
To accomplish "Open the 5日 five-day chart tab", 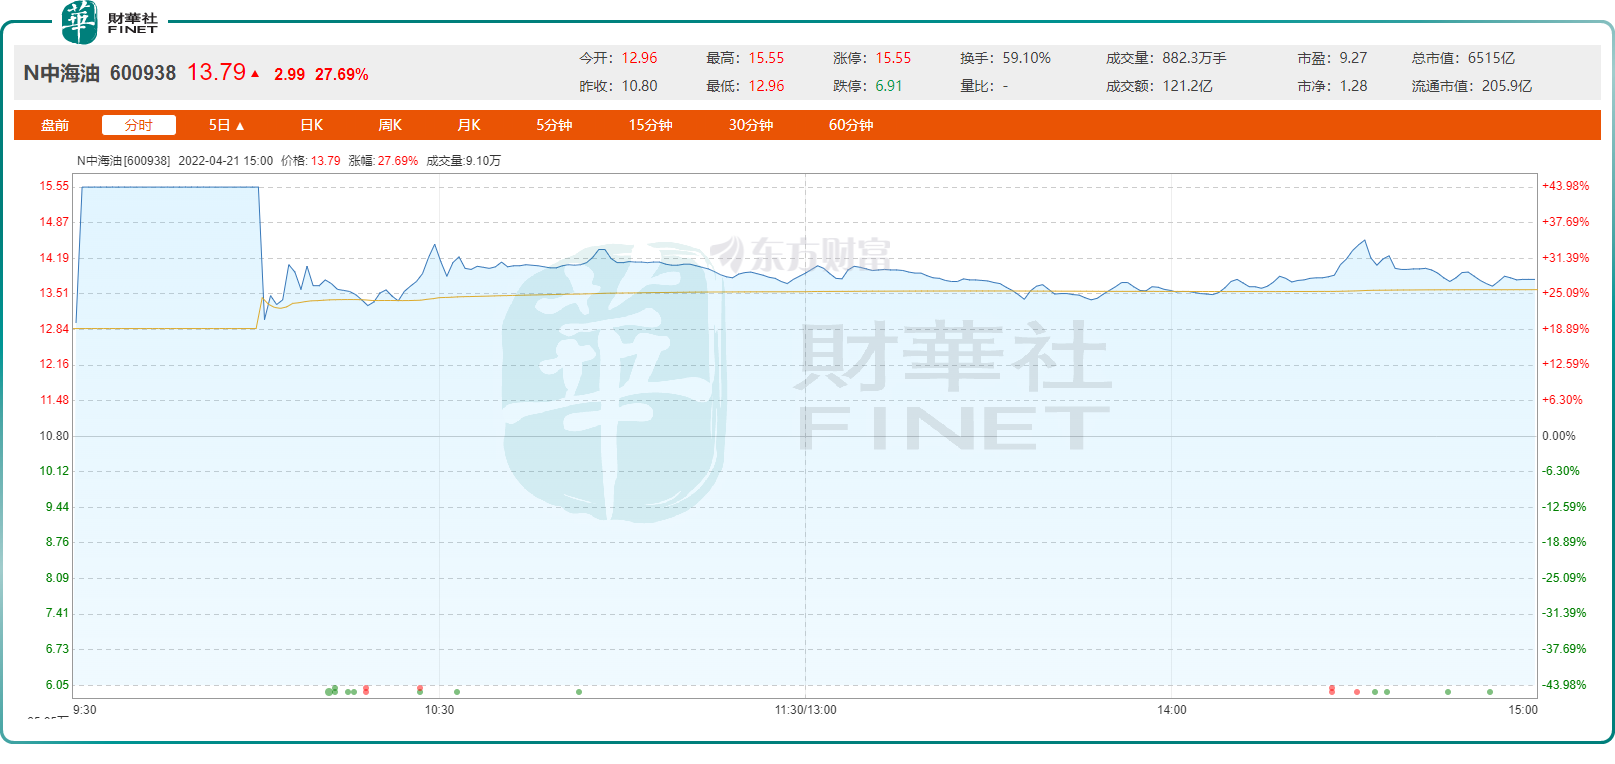I will point(226,125).
